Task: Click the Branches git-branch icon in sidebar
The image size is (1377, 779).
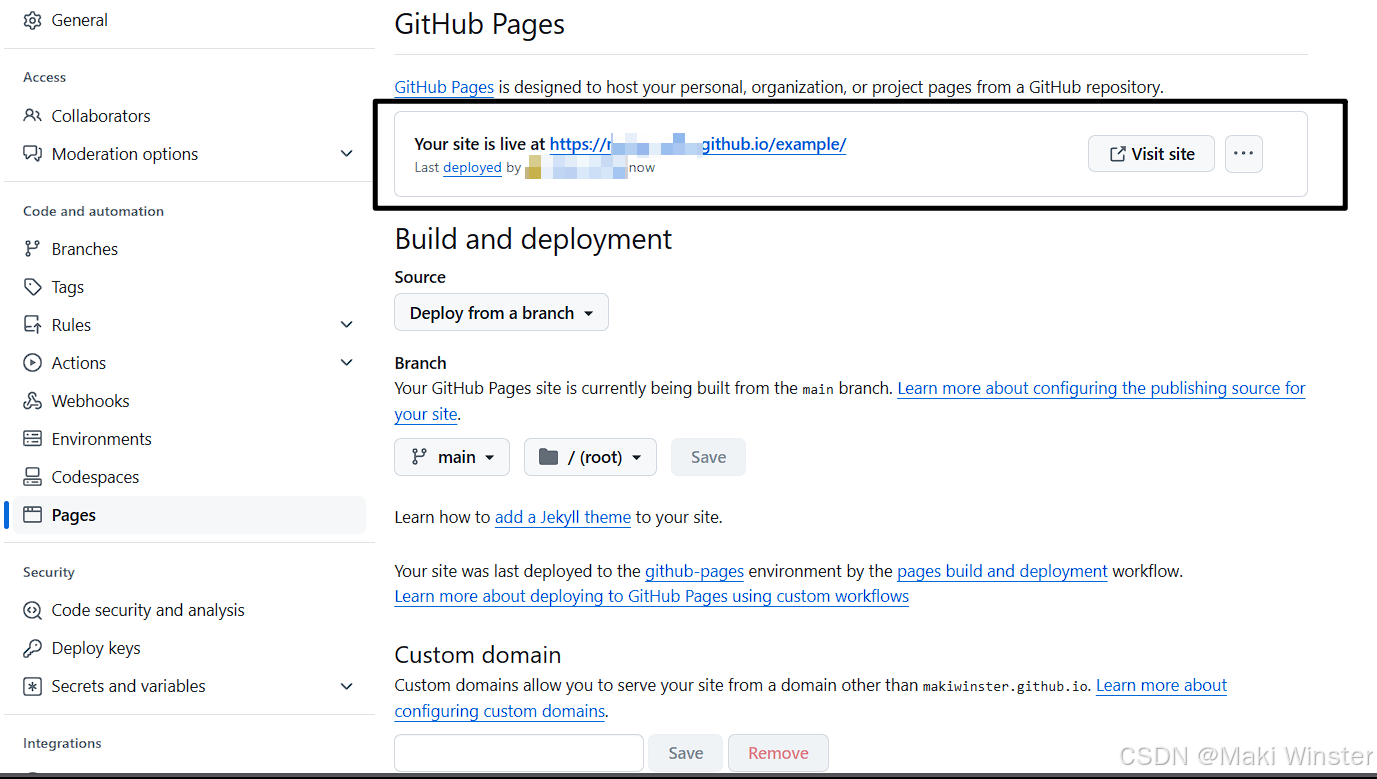Action: click(x=33, y=249)
